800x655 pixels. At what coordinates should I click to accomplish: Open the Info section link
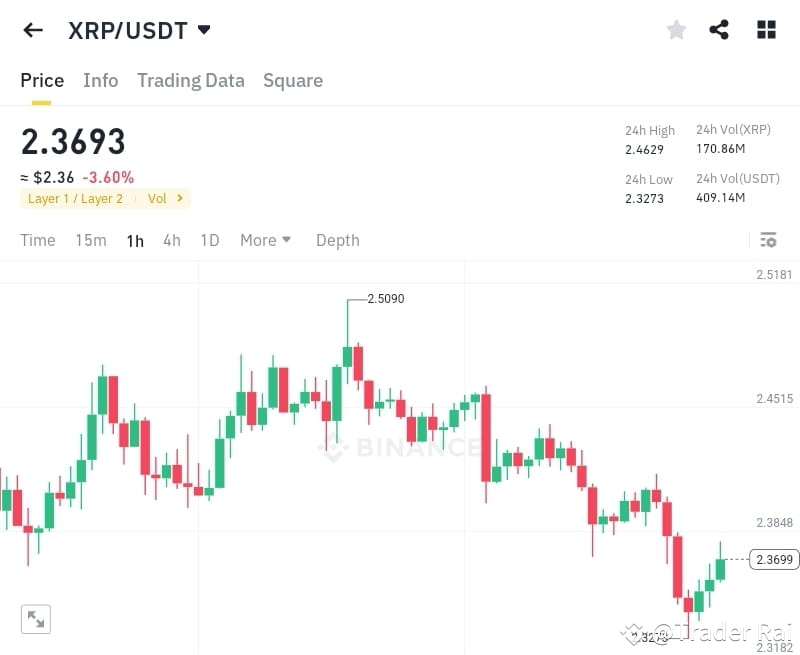coord(100,80)
